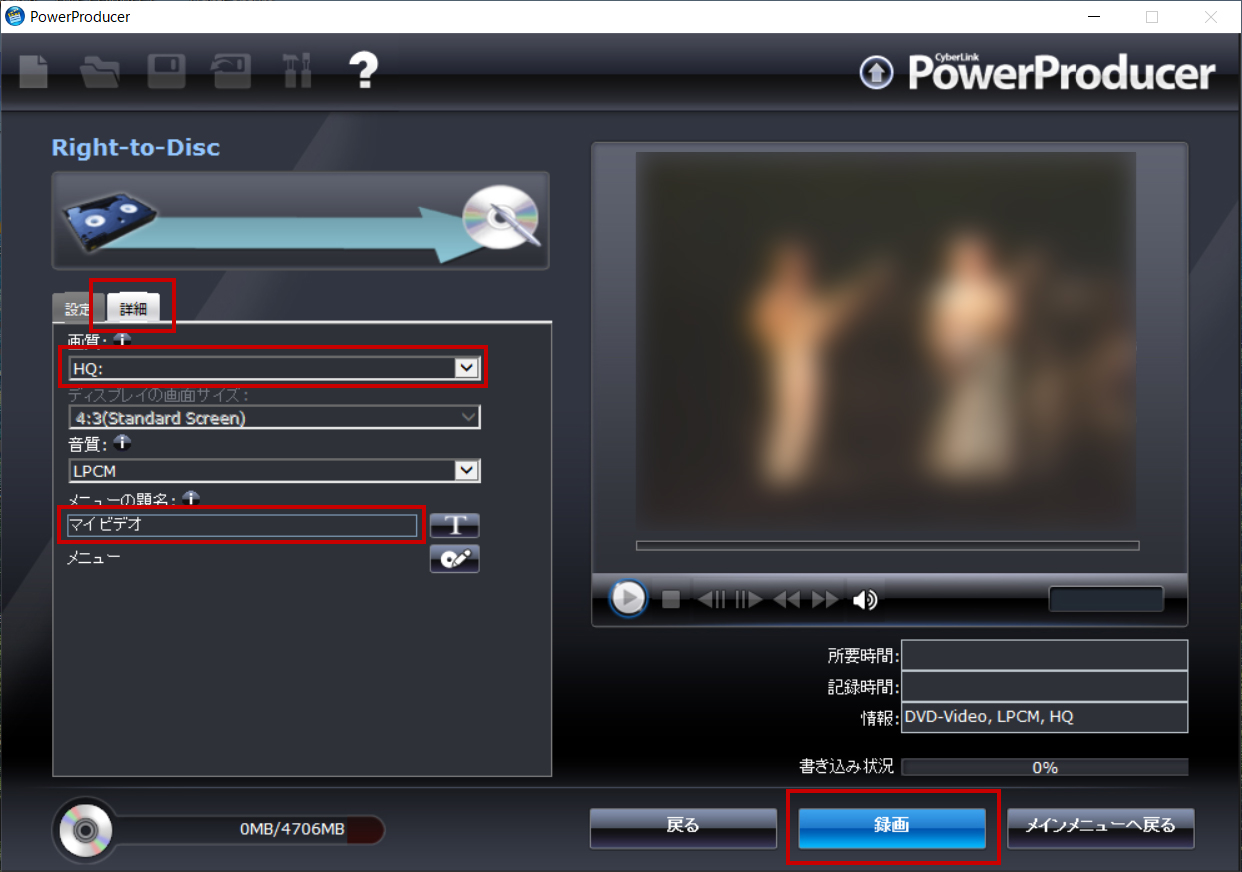Image resolution: width=1242 pixels, height=872 pixels.
Task: Click the 情報 text DVD-Video, LPCM, HQ
Action: [x=989, y=717]
